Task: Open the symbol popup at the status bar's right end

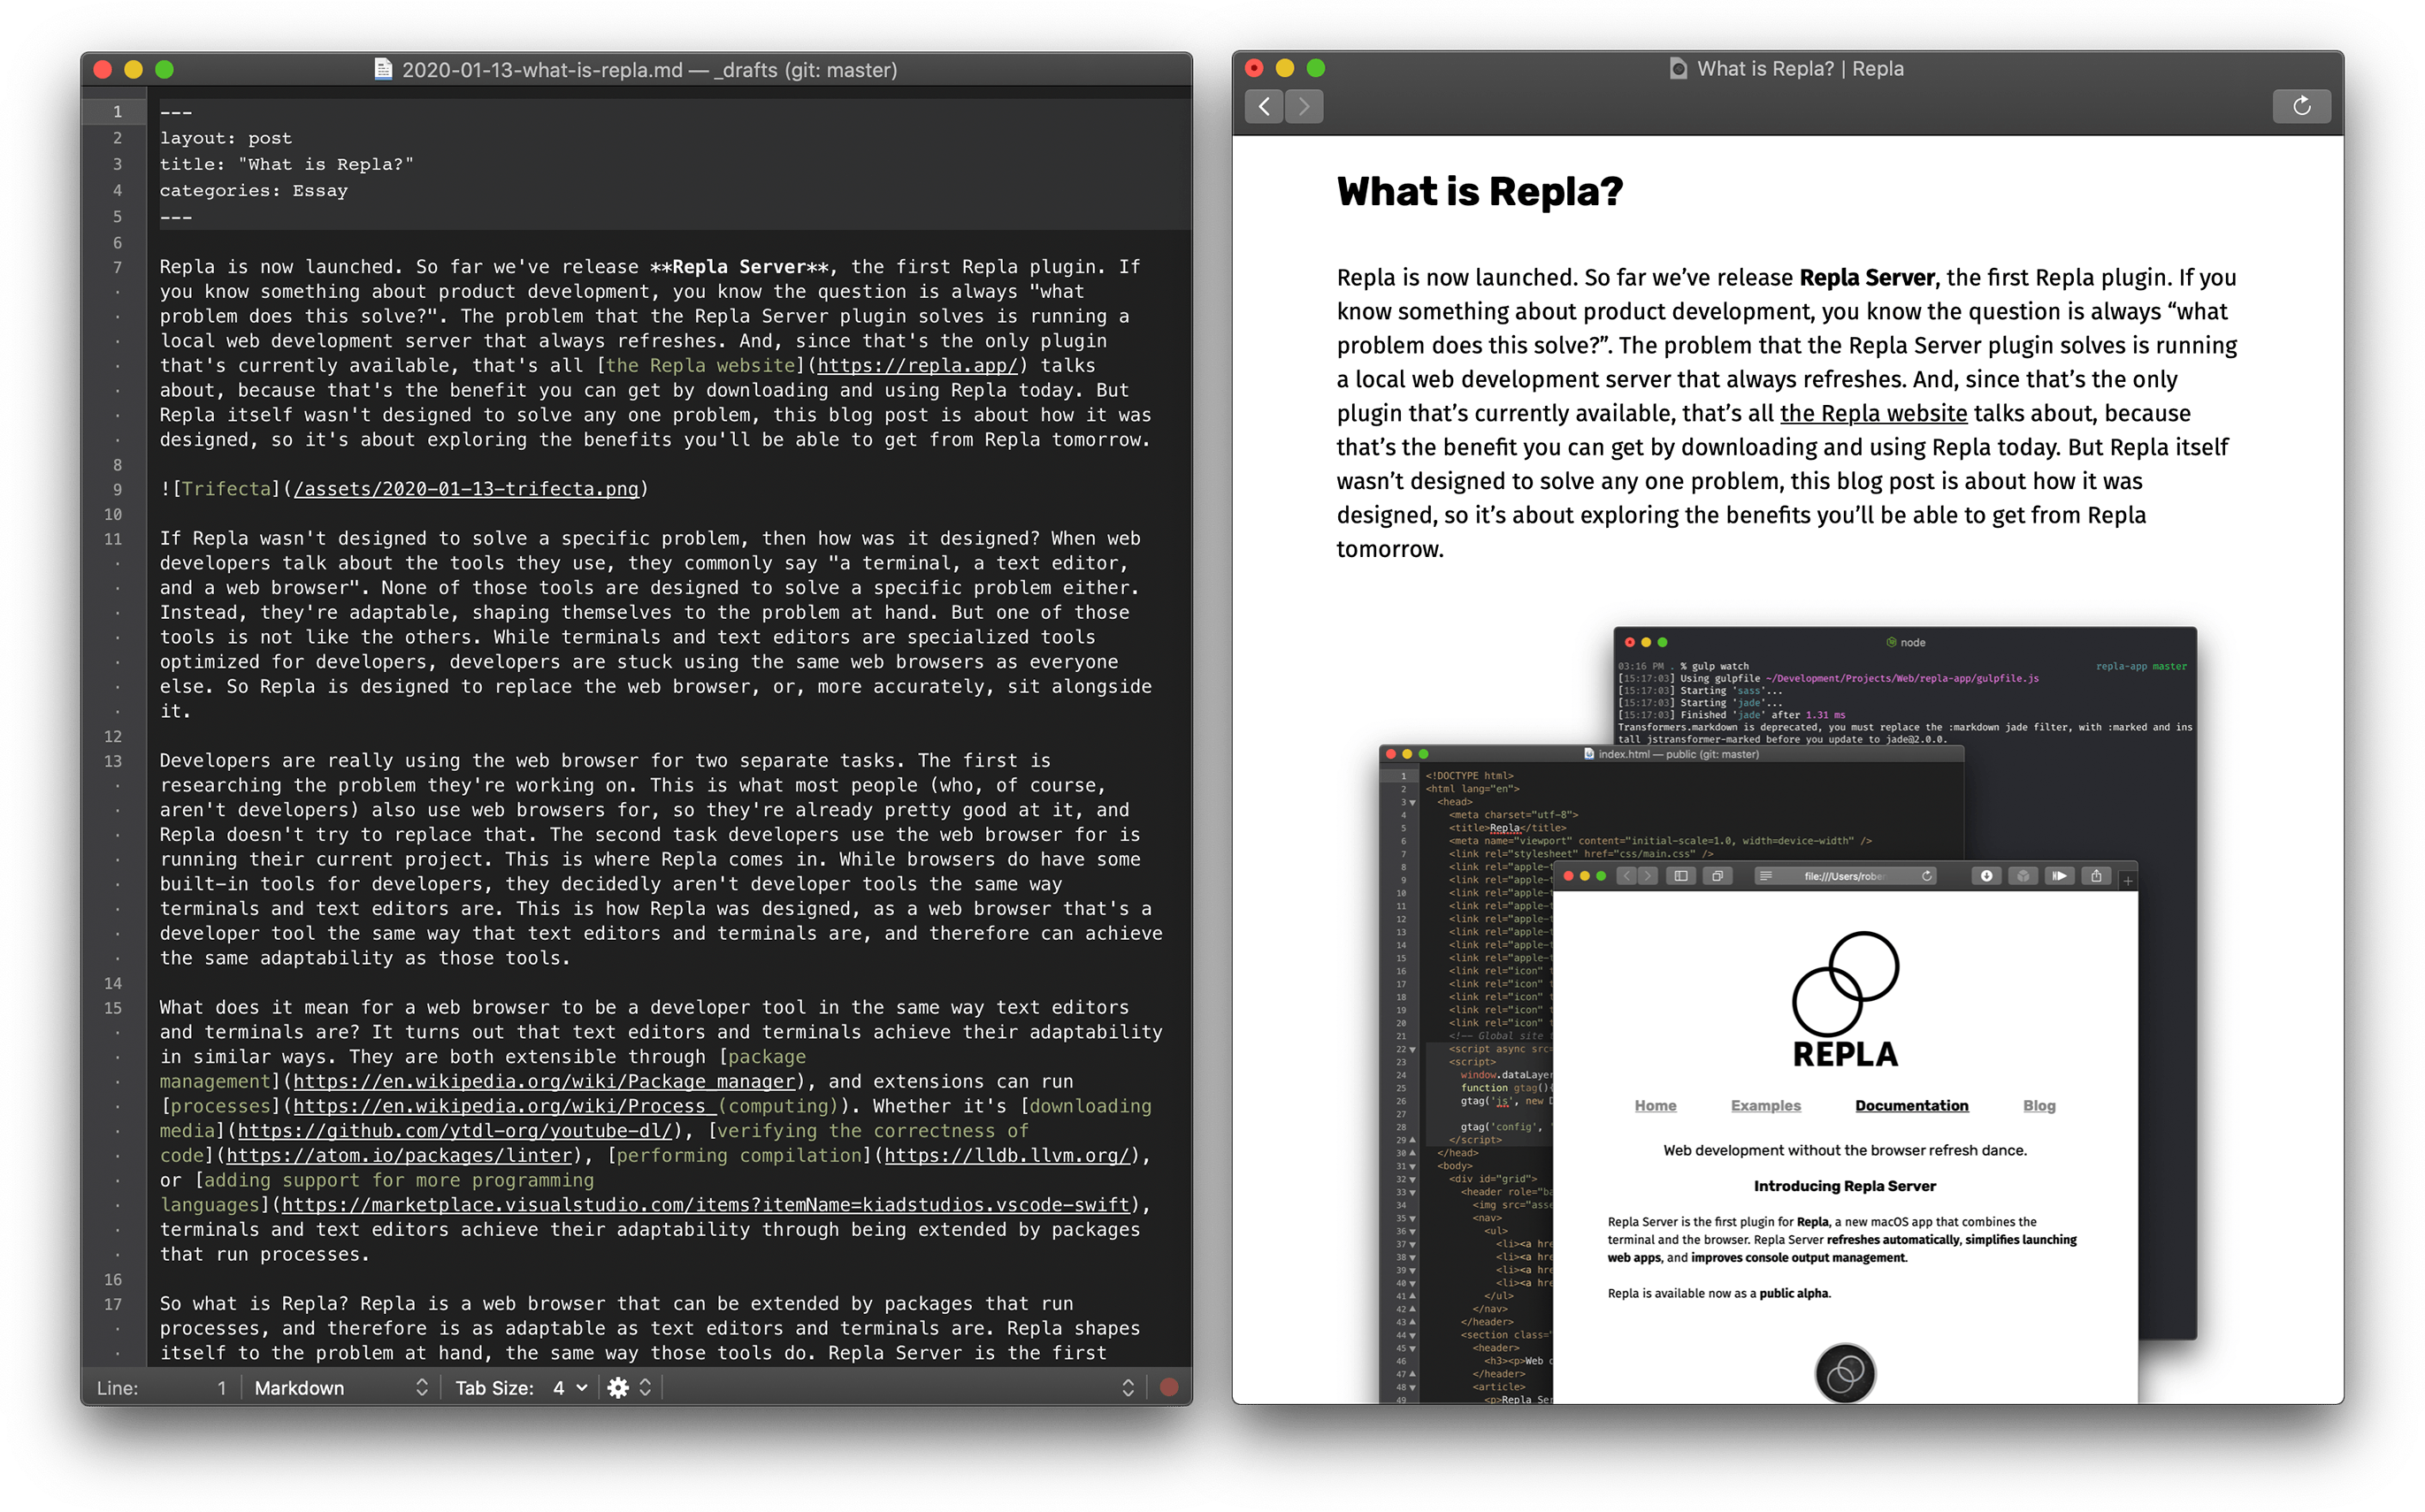Action: point(1128,1387)
